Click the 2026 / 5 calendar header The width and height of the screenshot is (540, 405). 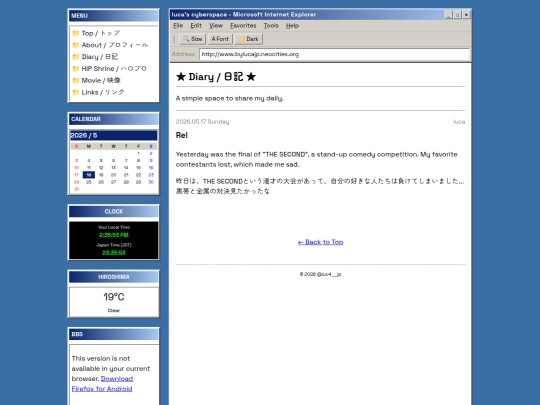[114, 135]
